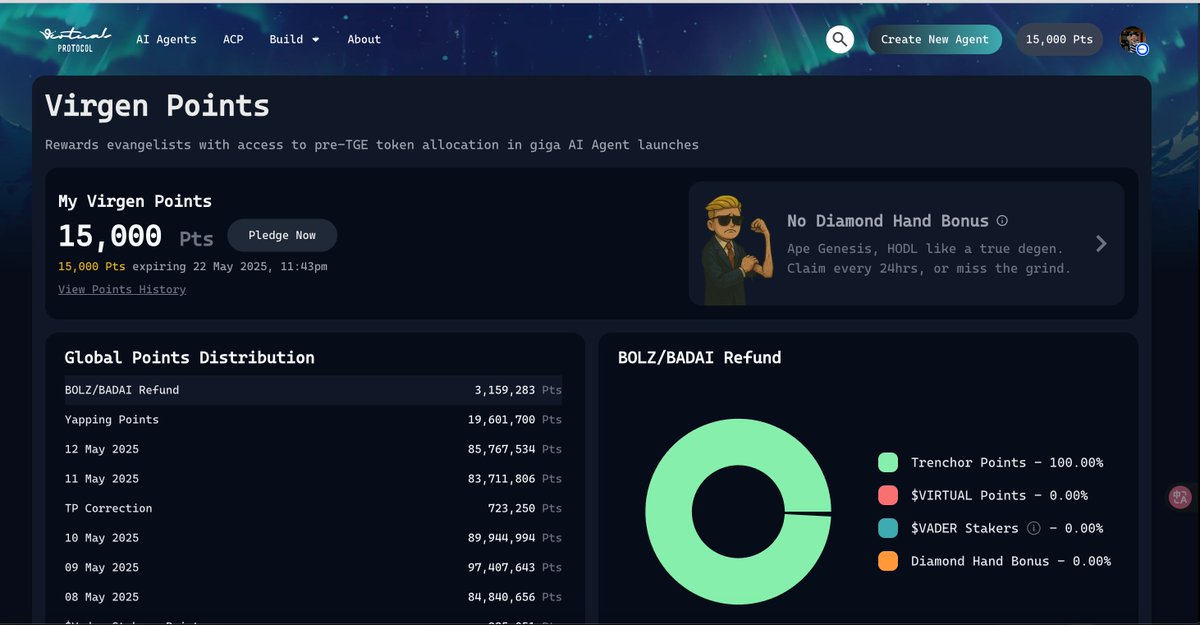Open the ACP menu item
The width and height of the screenshot is (1200, 625).
coord(233,39)
